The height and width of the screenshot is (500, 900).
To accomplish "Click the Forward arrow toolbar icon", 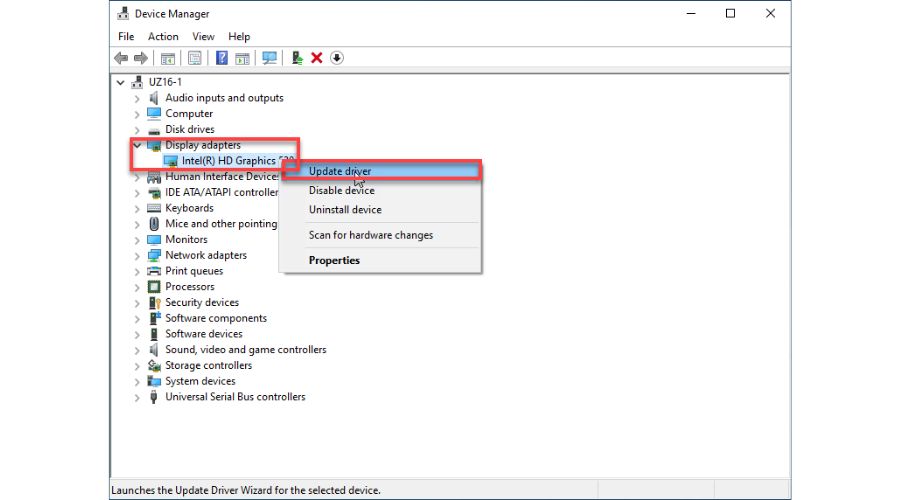I will (141, 58).
